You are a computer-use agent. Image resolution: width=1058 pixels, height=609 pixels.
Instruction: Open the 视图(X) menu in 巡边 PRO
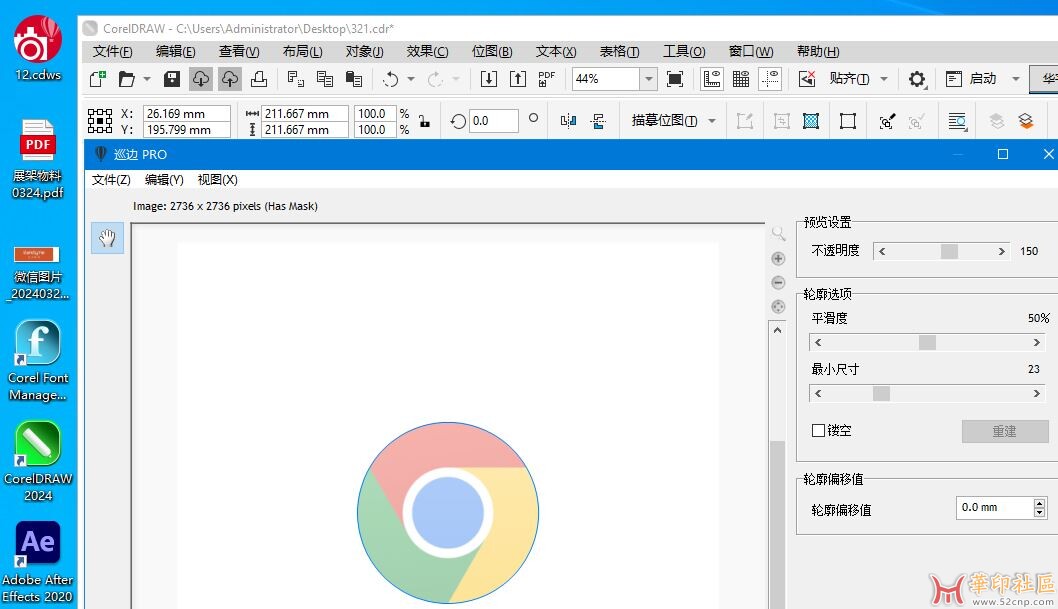point(217,179)
